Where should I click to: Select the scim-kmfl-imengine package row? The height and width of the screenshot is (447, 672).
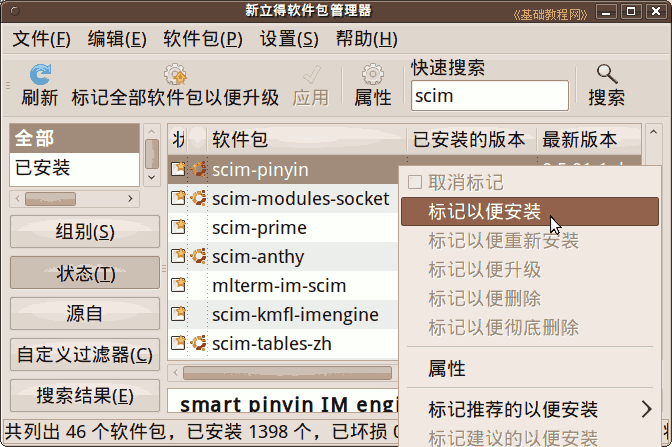[283, 315]
